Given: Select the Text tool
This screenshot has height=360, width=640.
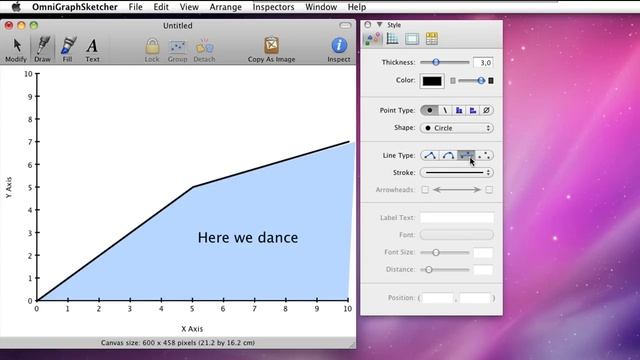Looking at the screenshot, I should [x=92, y=49].
